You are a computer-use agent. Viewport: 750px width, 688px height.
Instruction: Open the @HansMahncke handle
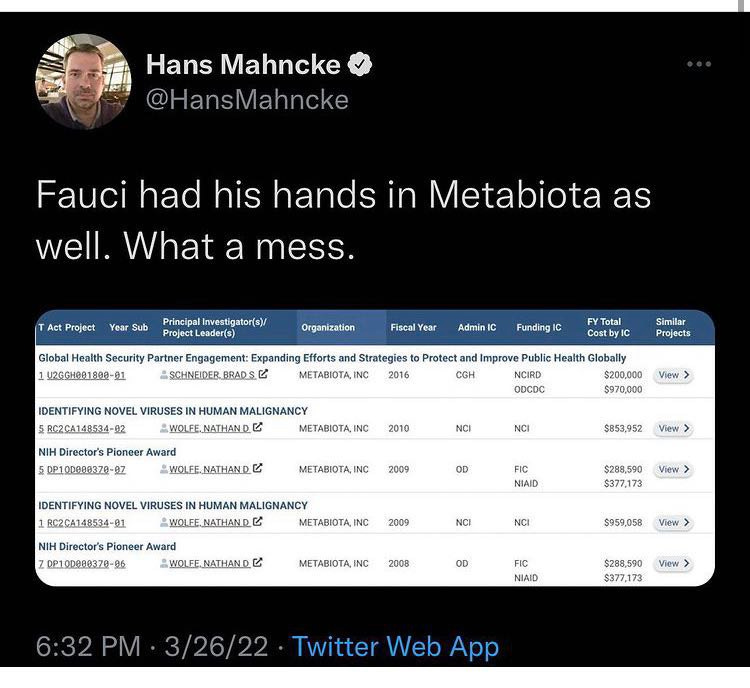247,100
